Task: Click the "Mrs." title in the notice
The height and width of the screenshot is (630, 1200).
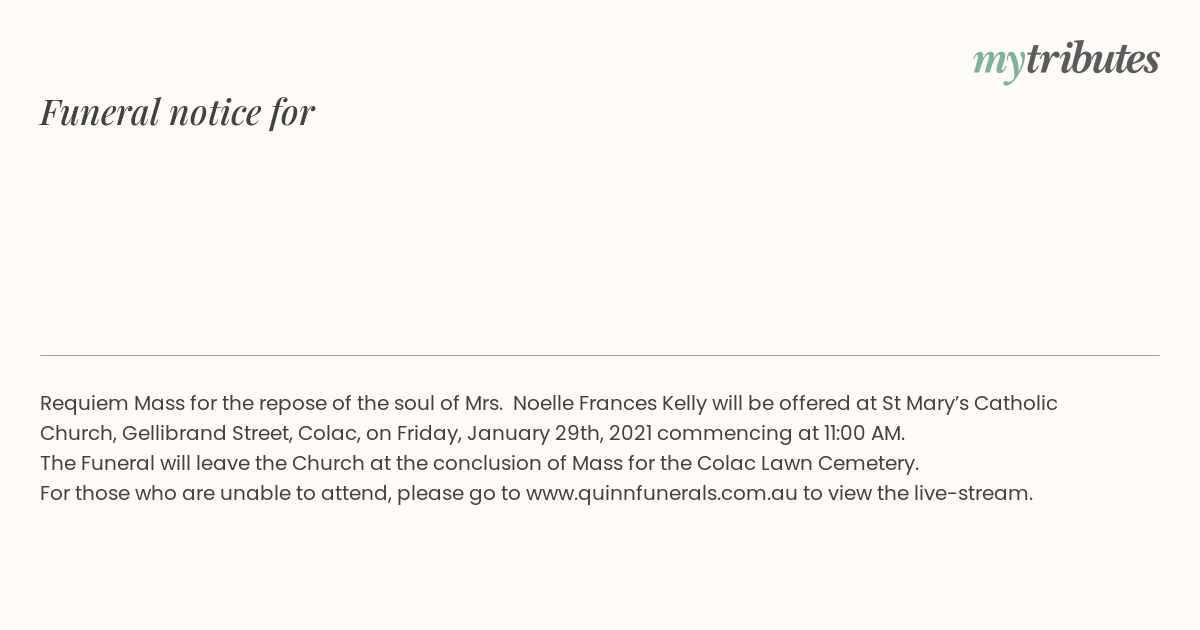Action: pyautogui.click(x=484, y=403)
